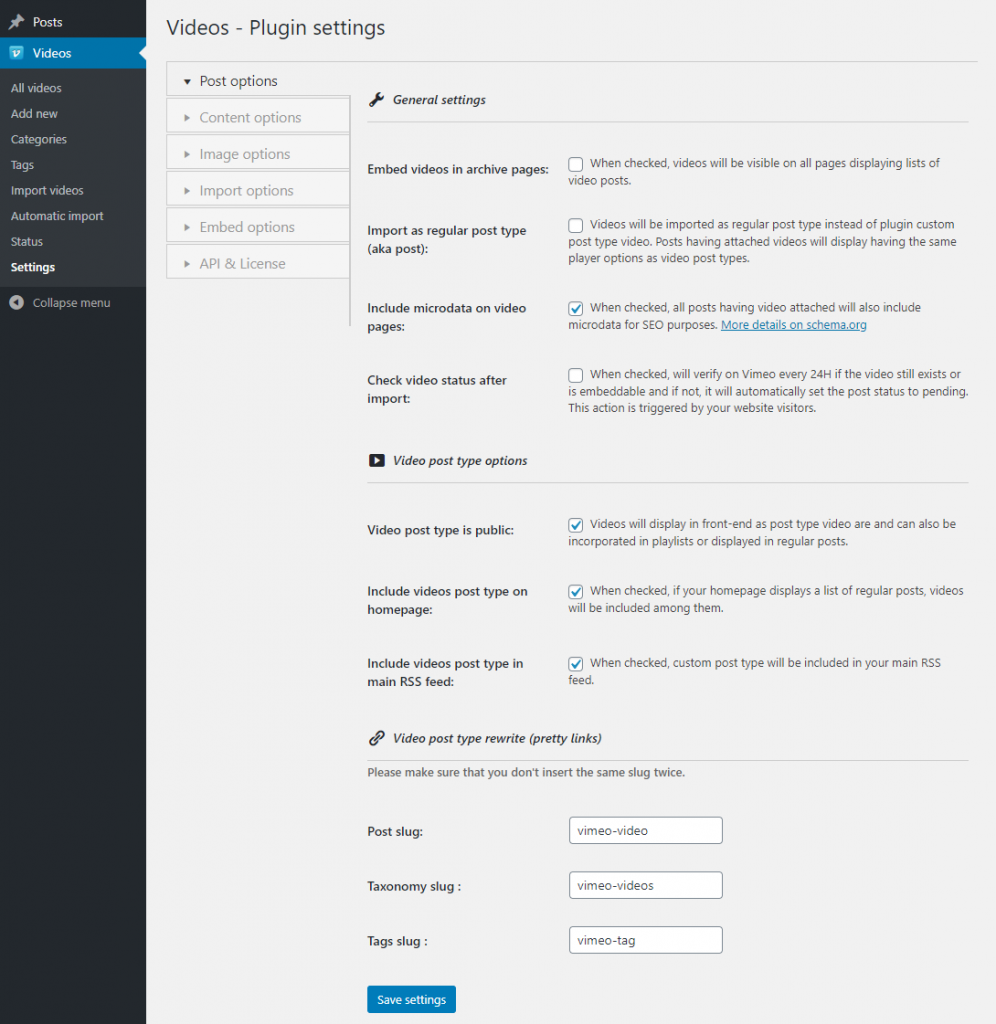
Task: Click the Video post type rewrite heading
Action: click(497, 738)
